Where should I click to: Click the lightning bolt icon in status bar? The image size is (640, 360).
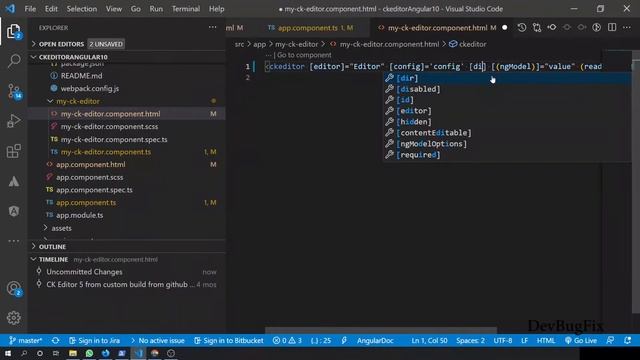click(344, 340)
